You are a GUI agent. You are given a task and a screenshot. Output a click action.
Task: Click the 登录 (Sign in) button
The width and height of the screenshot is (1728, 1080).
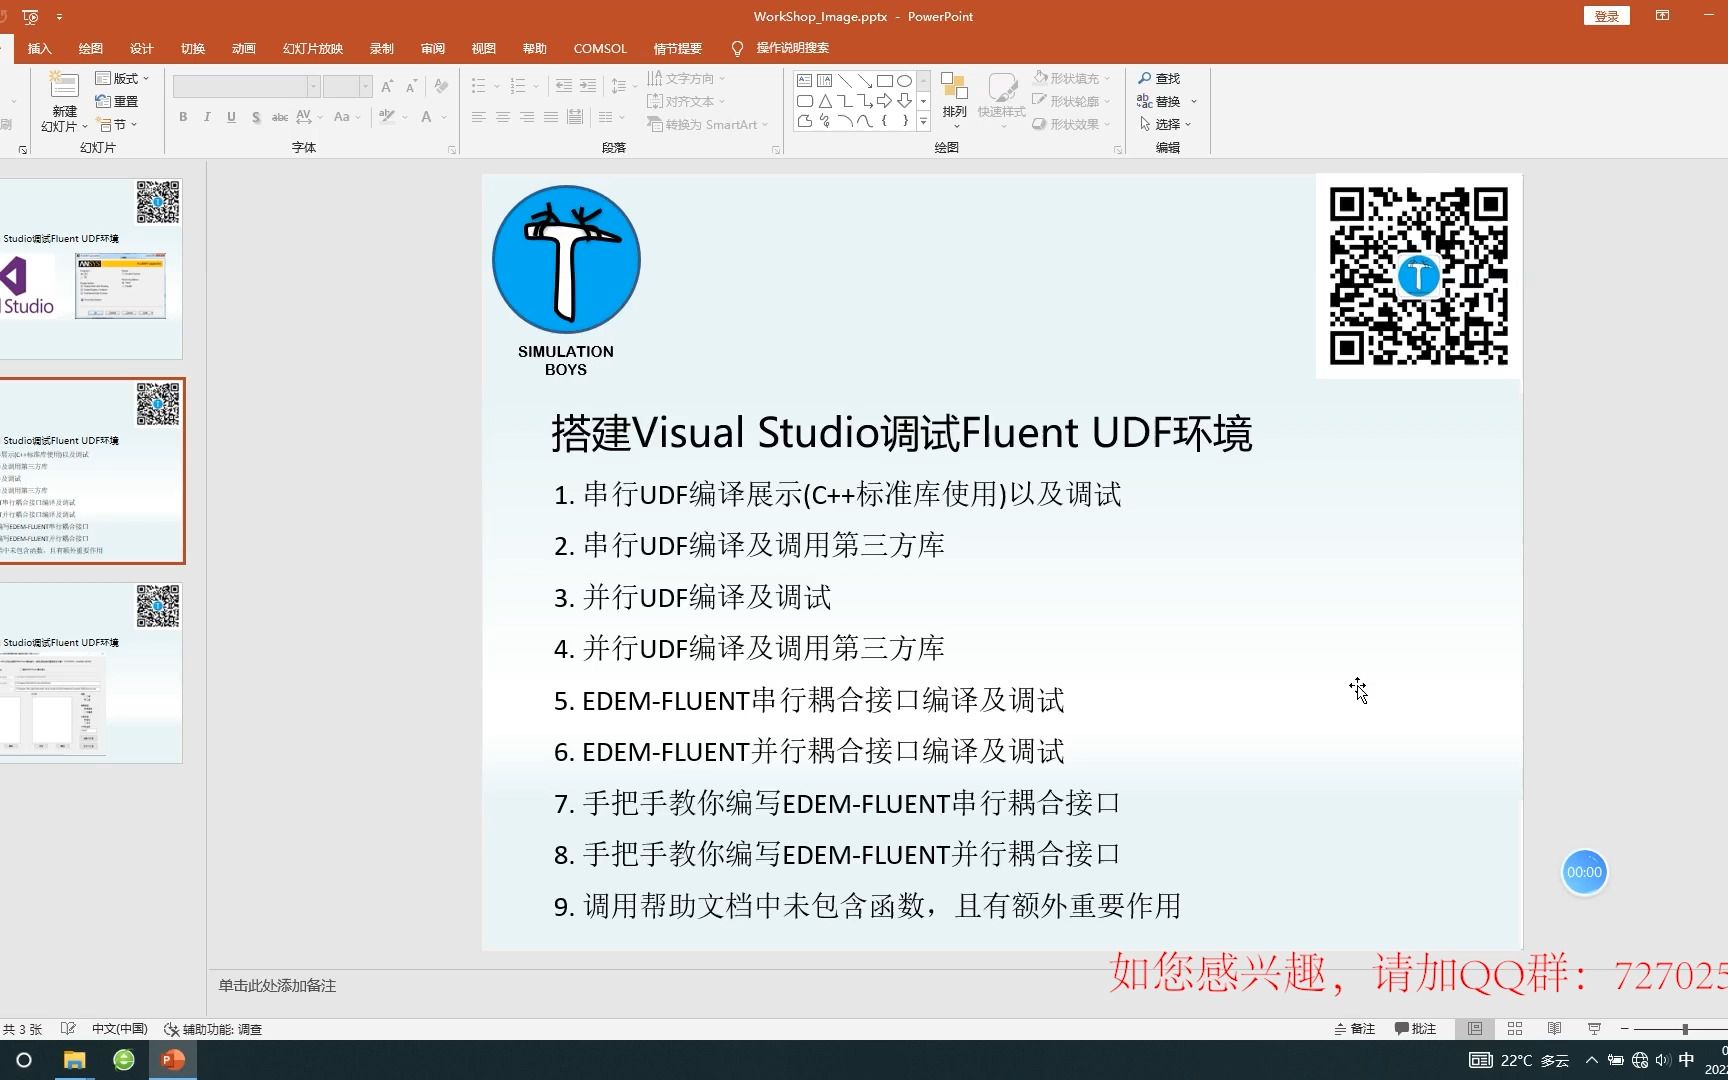(1605, 15)
